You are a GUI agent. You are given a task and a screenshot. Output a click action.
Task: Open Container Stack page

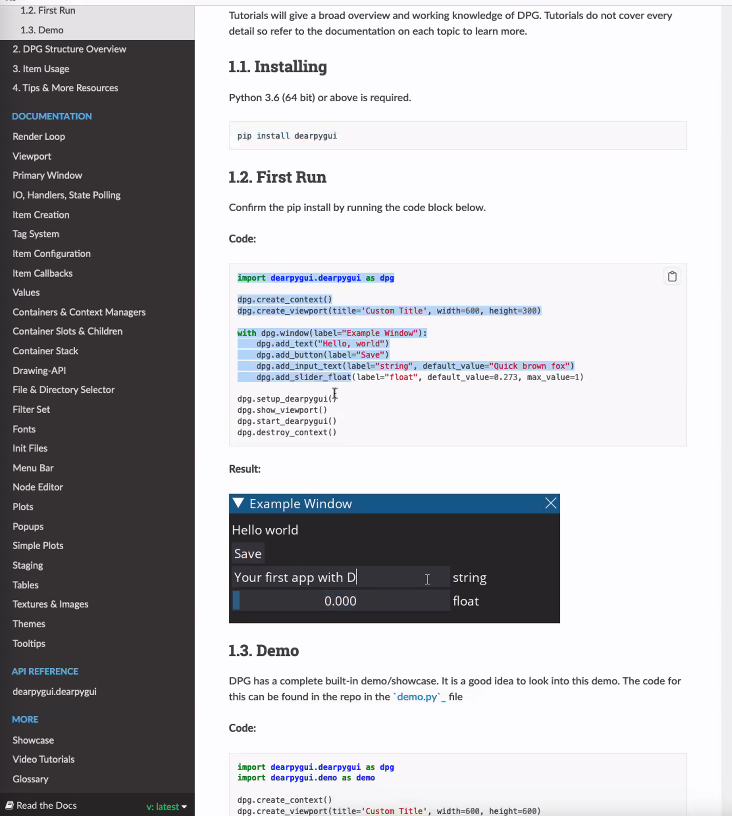coord(45,351)
